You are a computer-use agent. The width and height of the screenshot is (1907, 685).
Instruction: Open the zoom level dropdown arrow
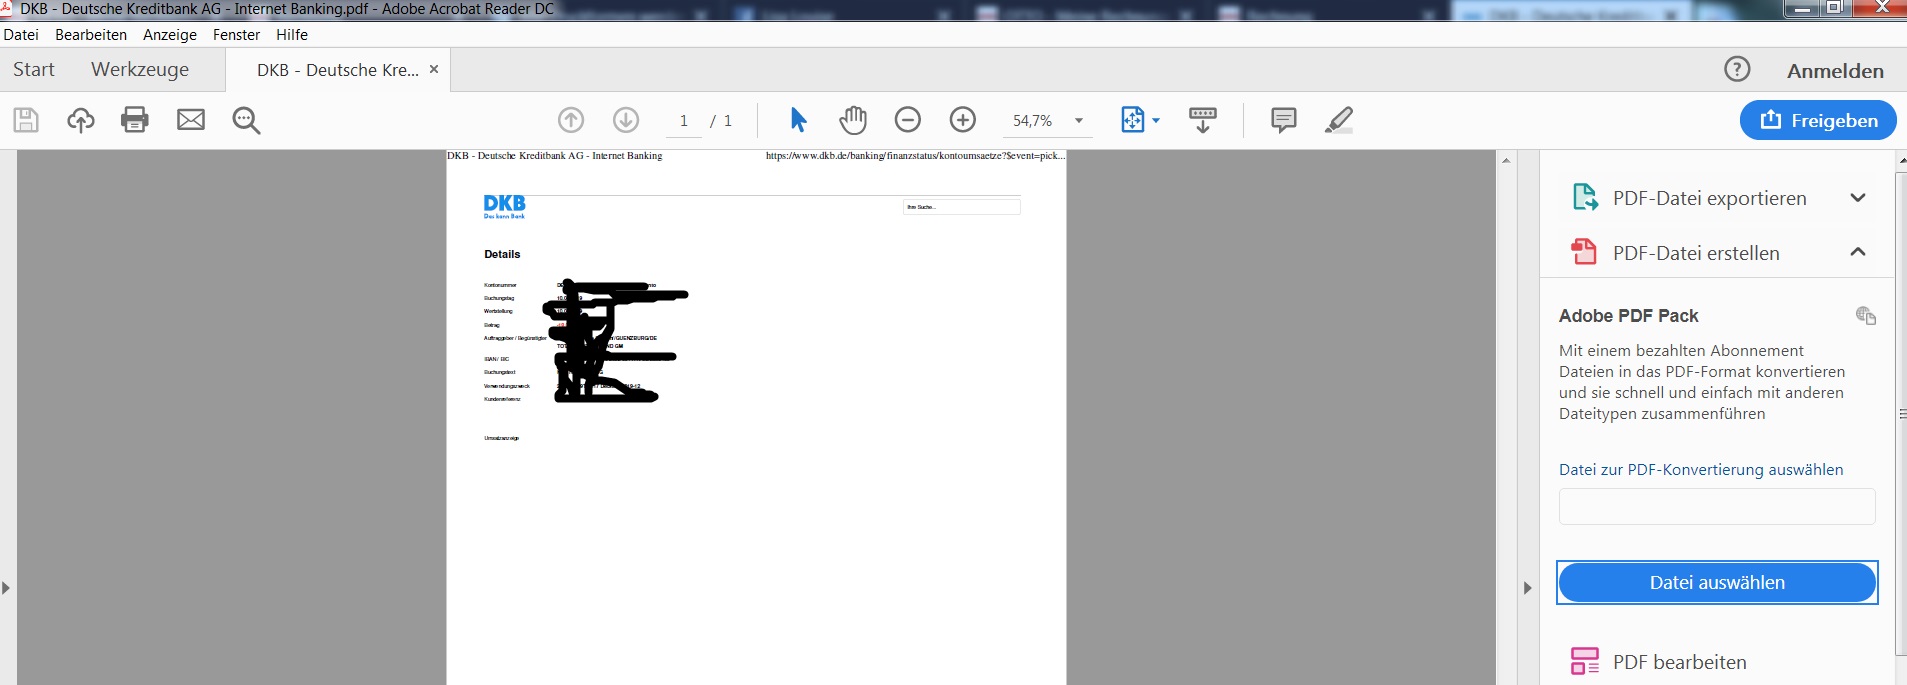(x=1079, y=121)
